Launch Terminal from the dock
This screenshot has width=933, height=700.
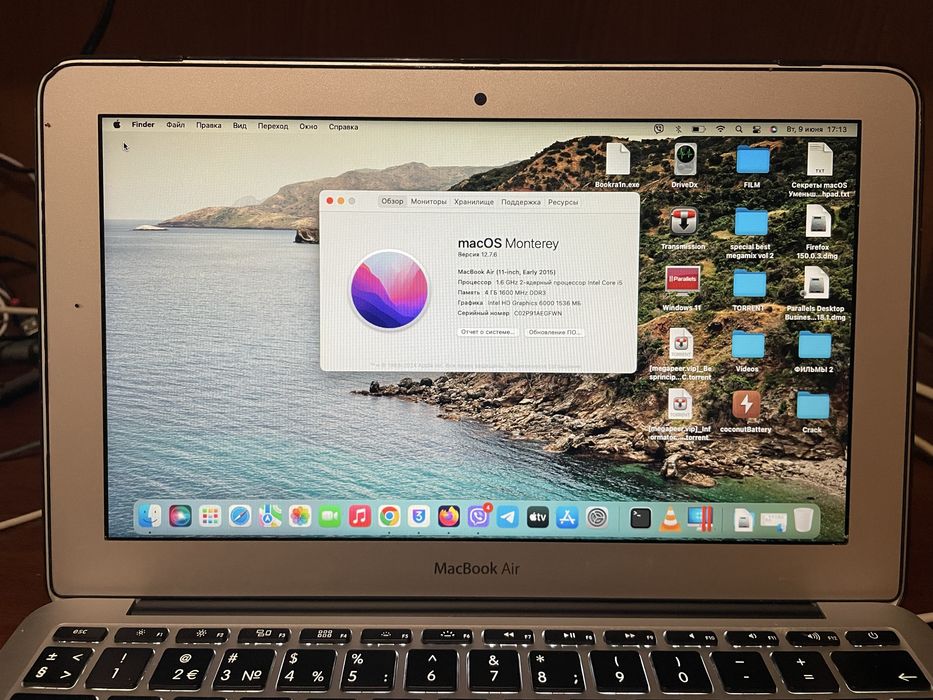640,518
